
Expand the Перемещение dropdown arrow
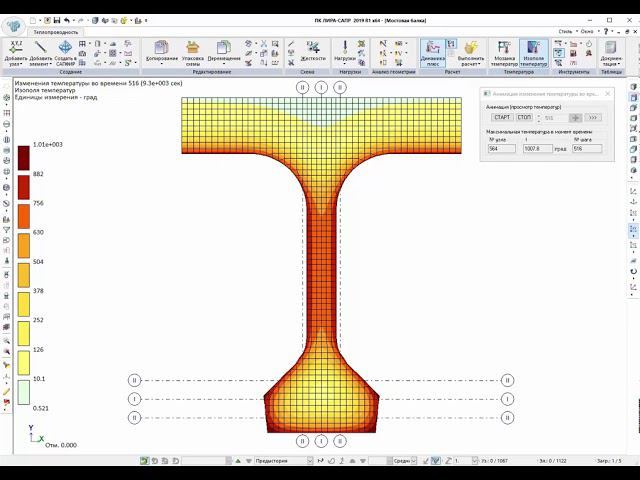224,64
